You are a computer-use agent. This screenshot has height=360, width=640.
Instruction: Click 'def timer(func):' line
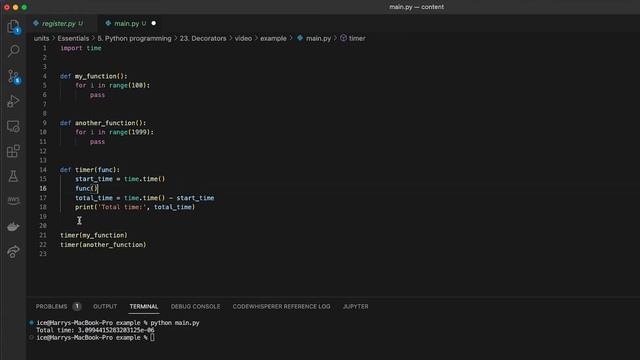coord(90,170)
